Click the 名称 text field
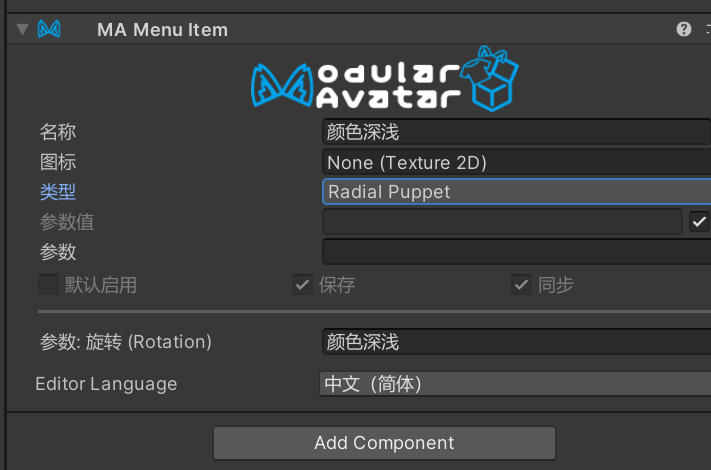 (516, 131)
